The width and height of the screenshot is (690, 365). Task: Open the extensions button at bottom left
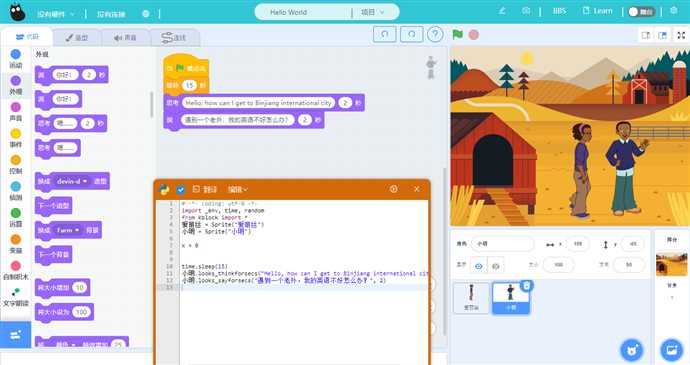tap(15, 335)
